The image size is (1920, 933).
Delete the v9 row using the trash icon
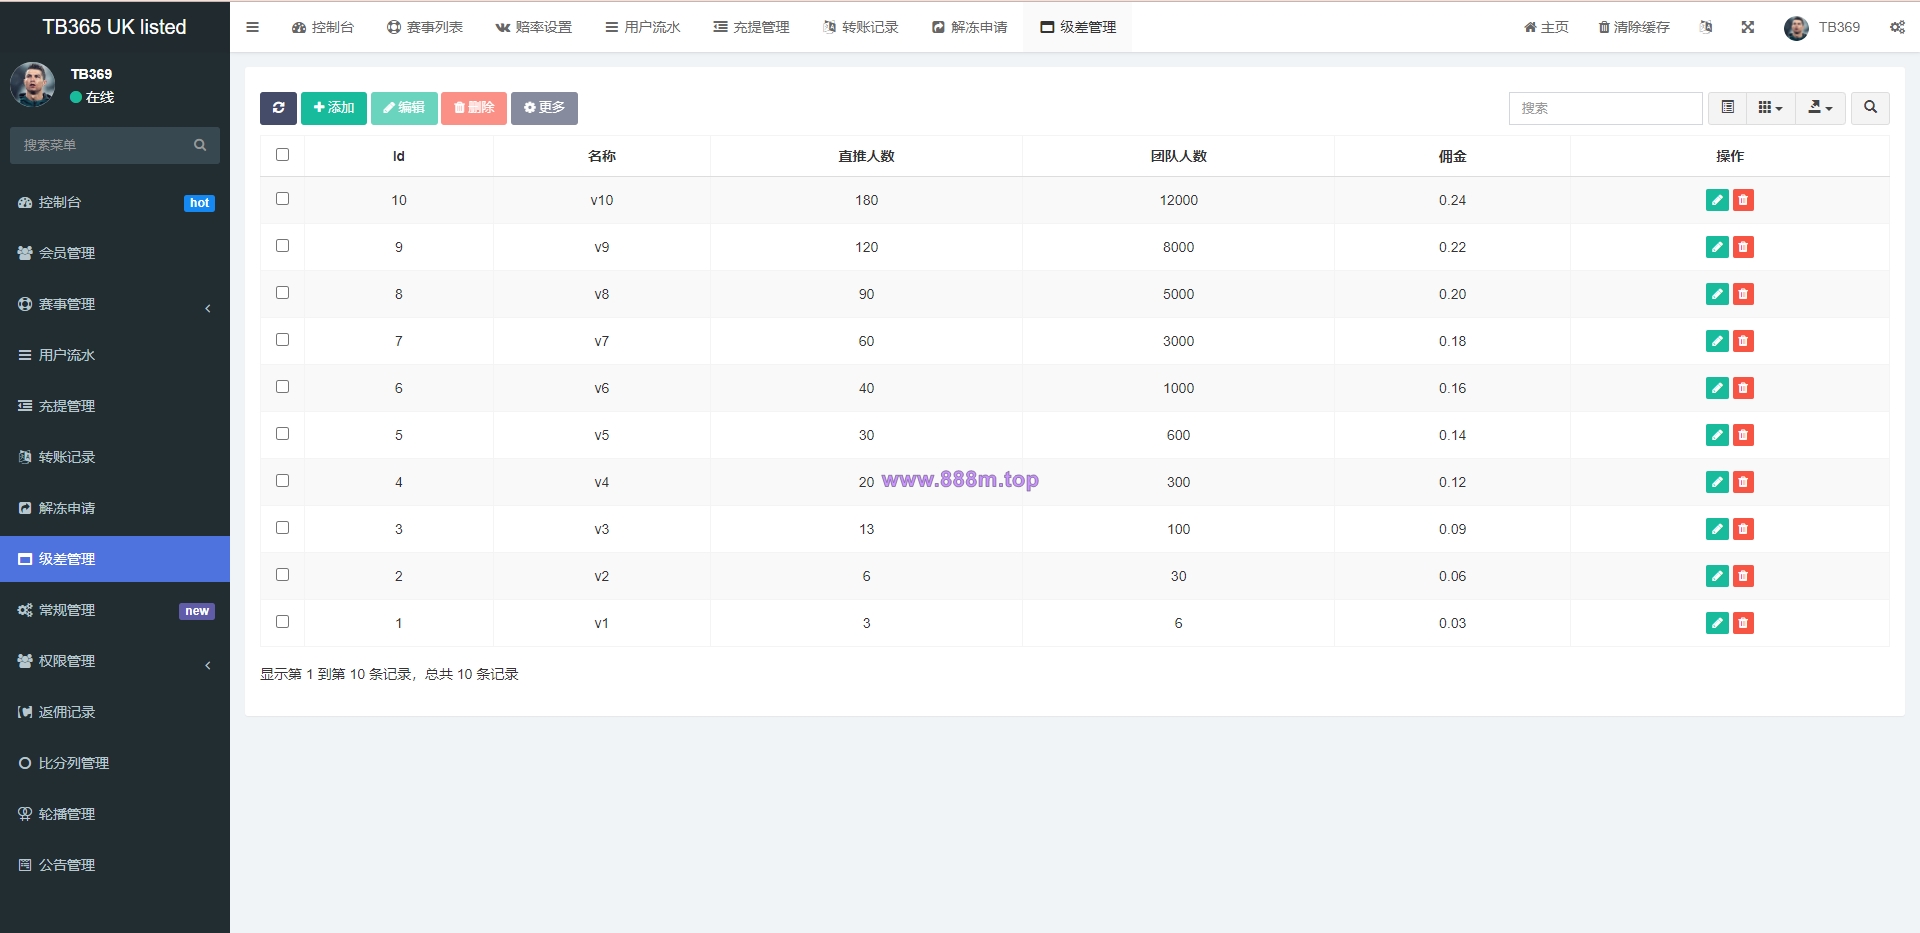1743,247
